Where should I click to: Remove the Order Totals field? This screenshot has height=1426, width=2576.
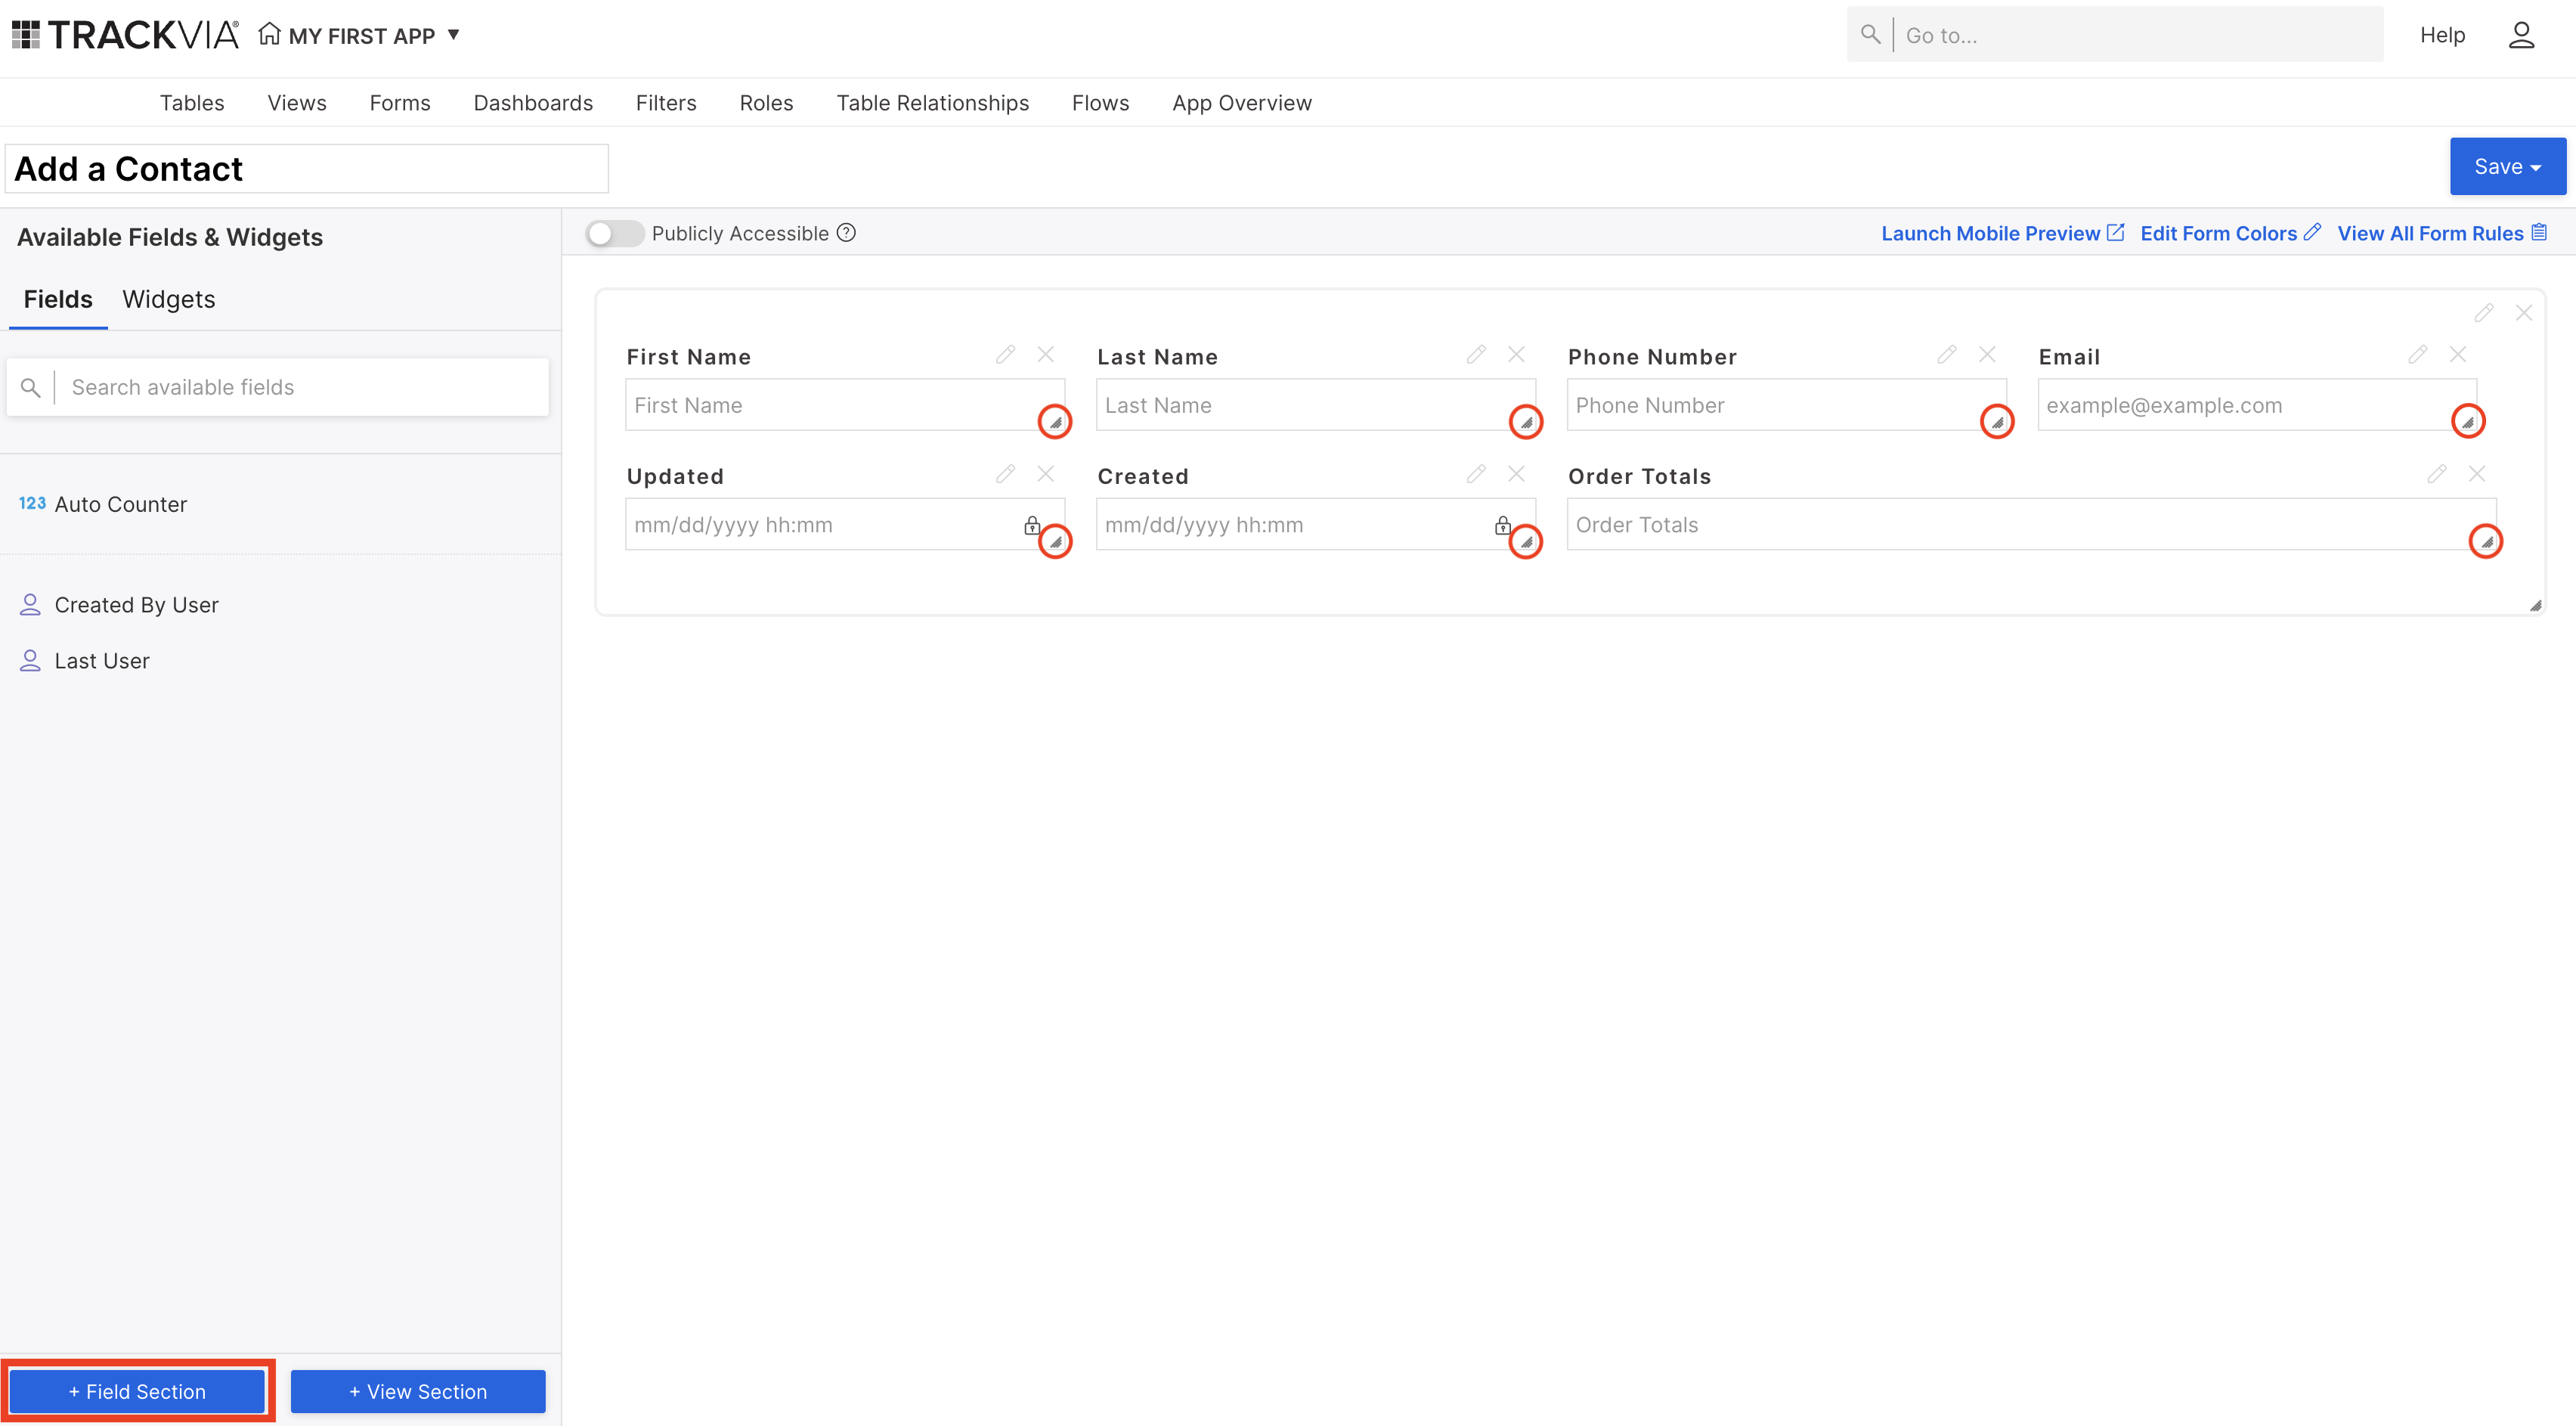(2477, 473)
